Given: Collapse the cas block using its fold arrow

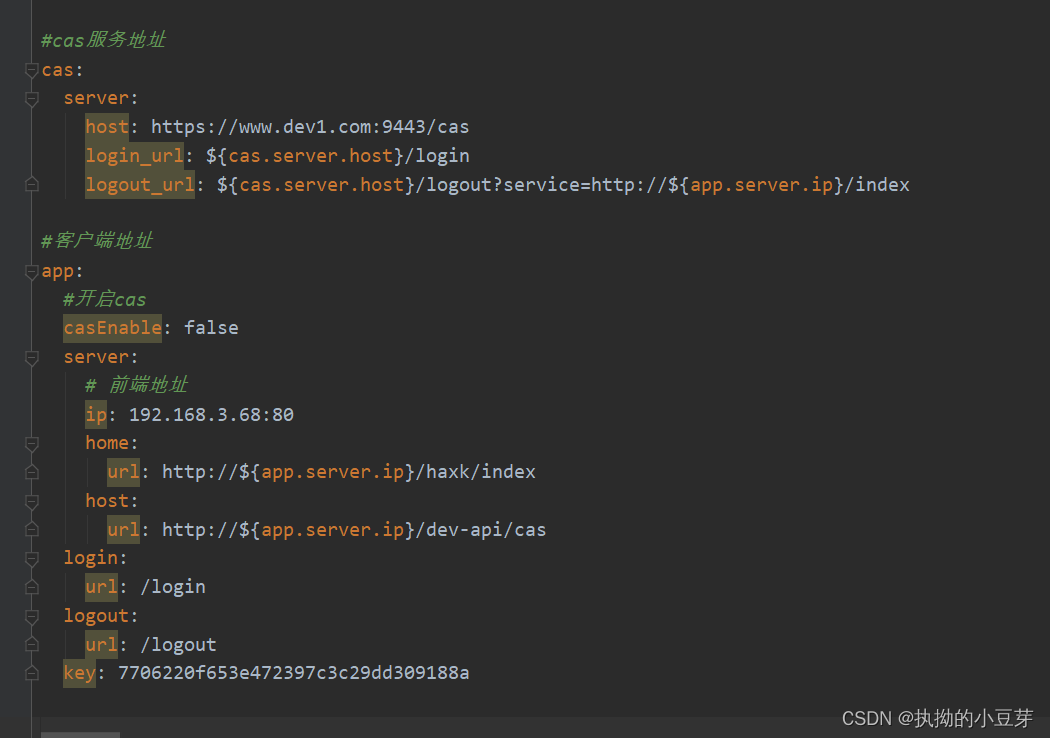Looking at the screenshot, I should (31, 70).
